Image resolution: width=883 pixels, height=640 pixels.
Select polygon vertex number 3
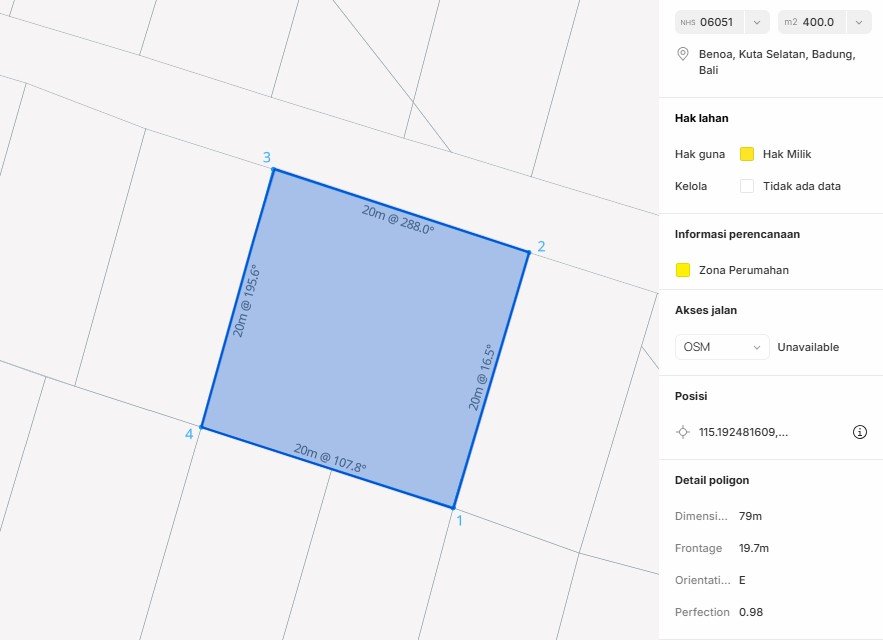tap(273, 169)
